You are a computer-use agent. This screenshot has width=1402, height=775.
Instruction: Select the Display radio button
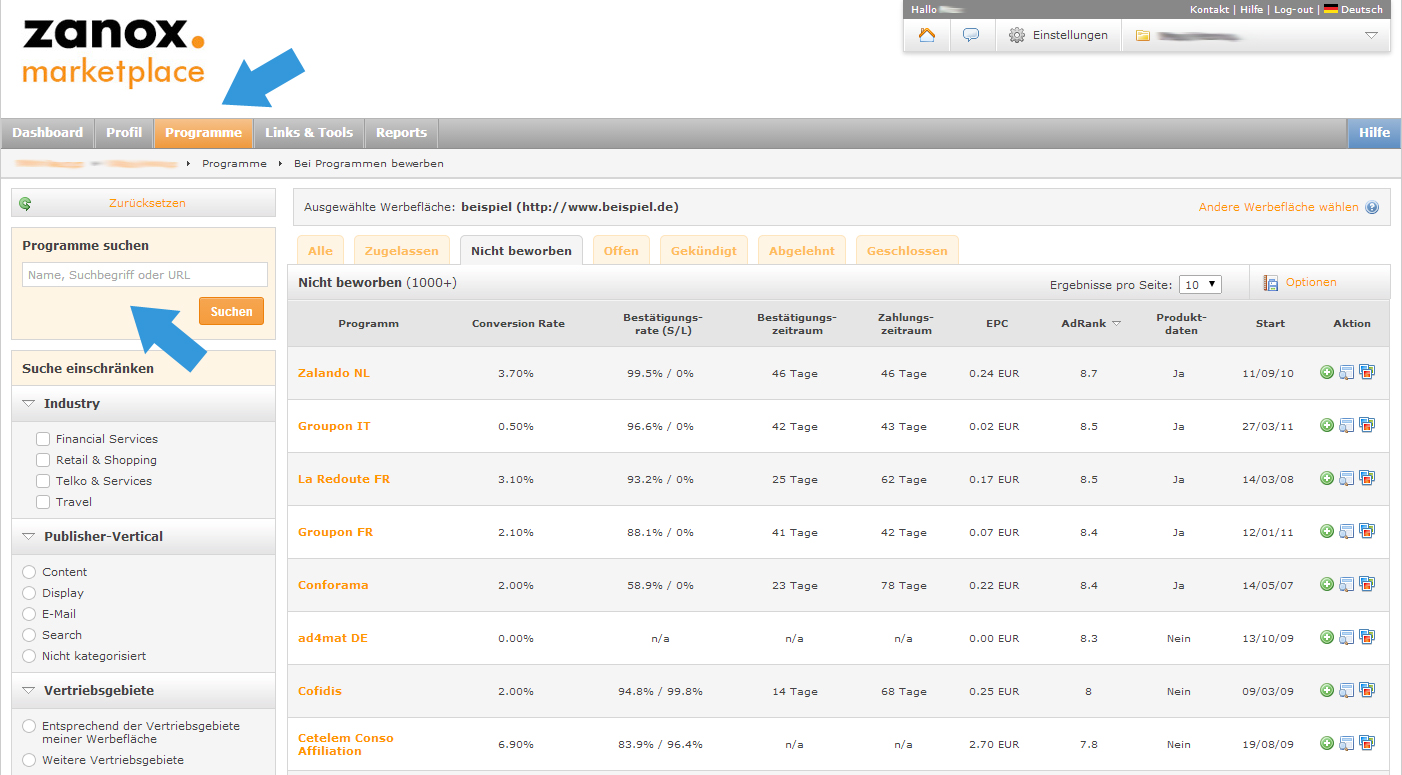coord(29,593)
